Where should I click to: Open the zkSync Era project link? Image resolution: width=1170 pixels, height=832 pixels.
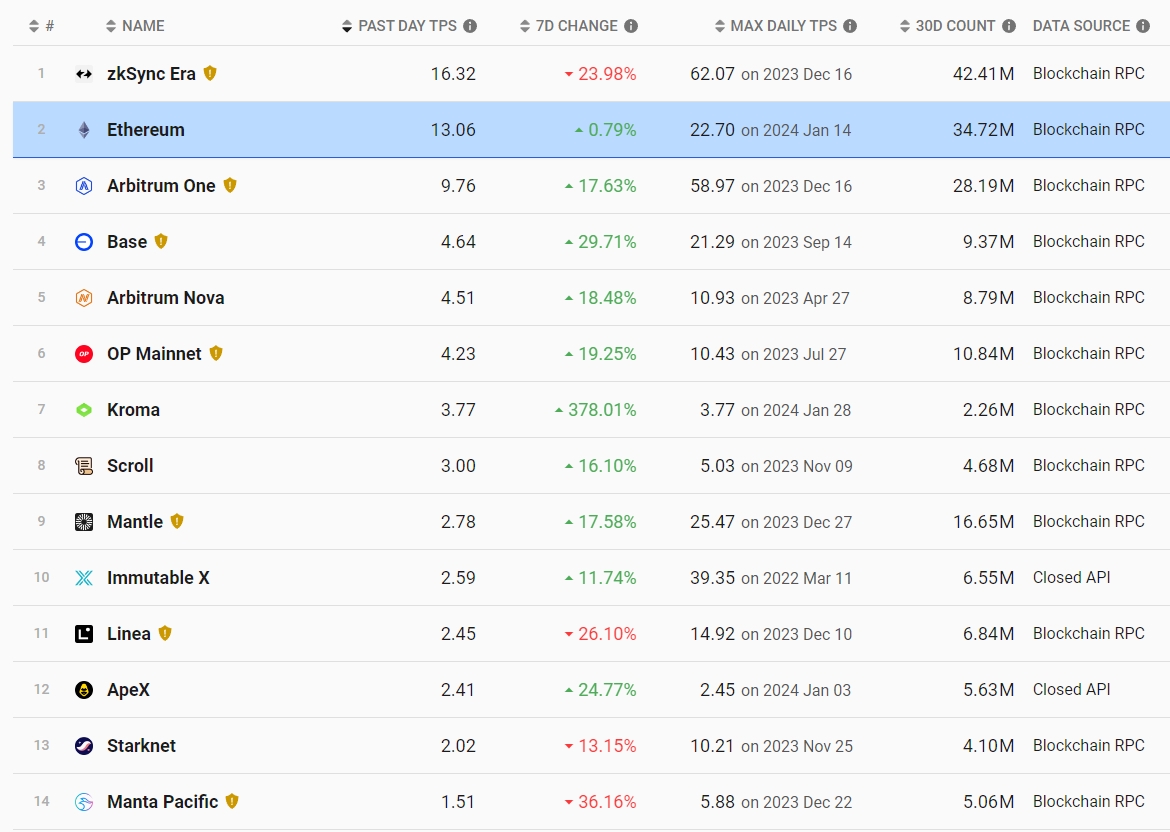(151, 74)
